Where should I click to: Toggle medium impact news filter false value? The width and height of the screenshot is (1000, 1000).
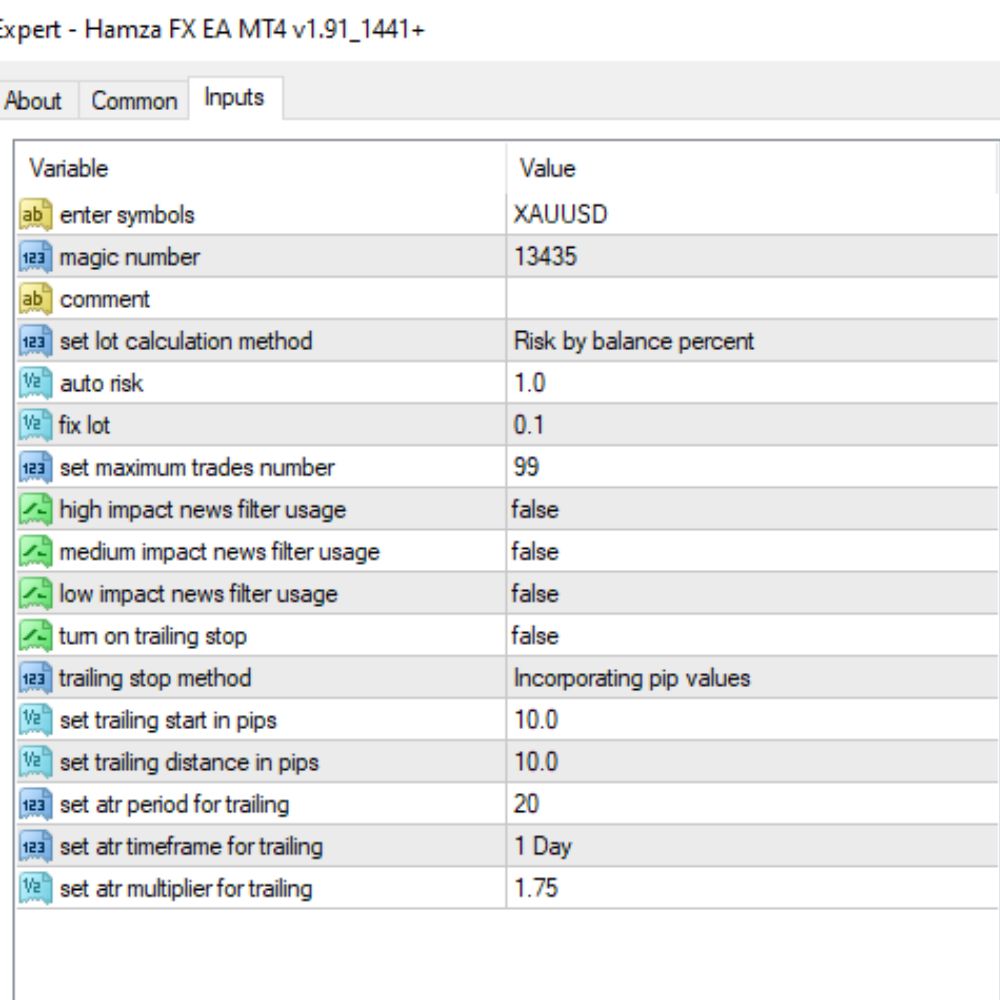[x=753, y=552]
